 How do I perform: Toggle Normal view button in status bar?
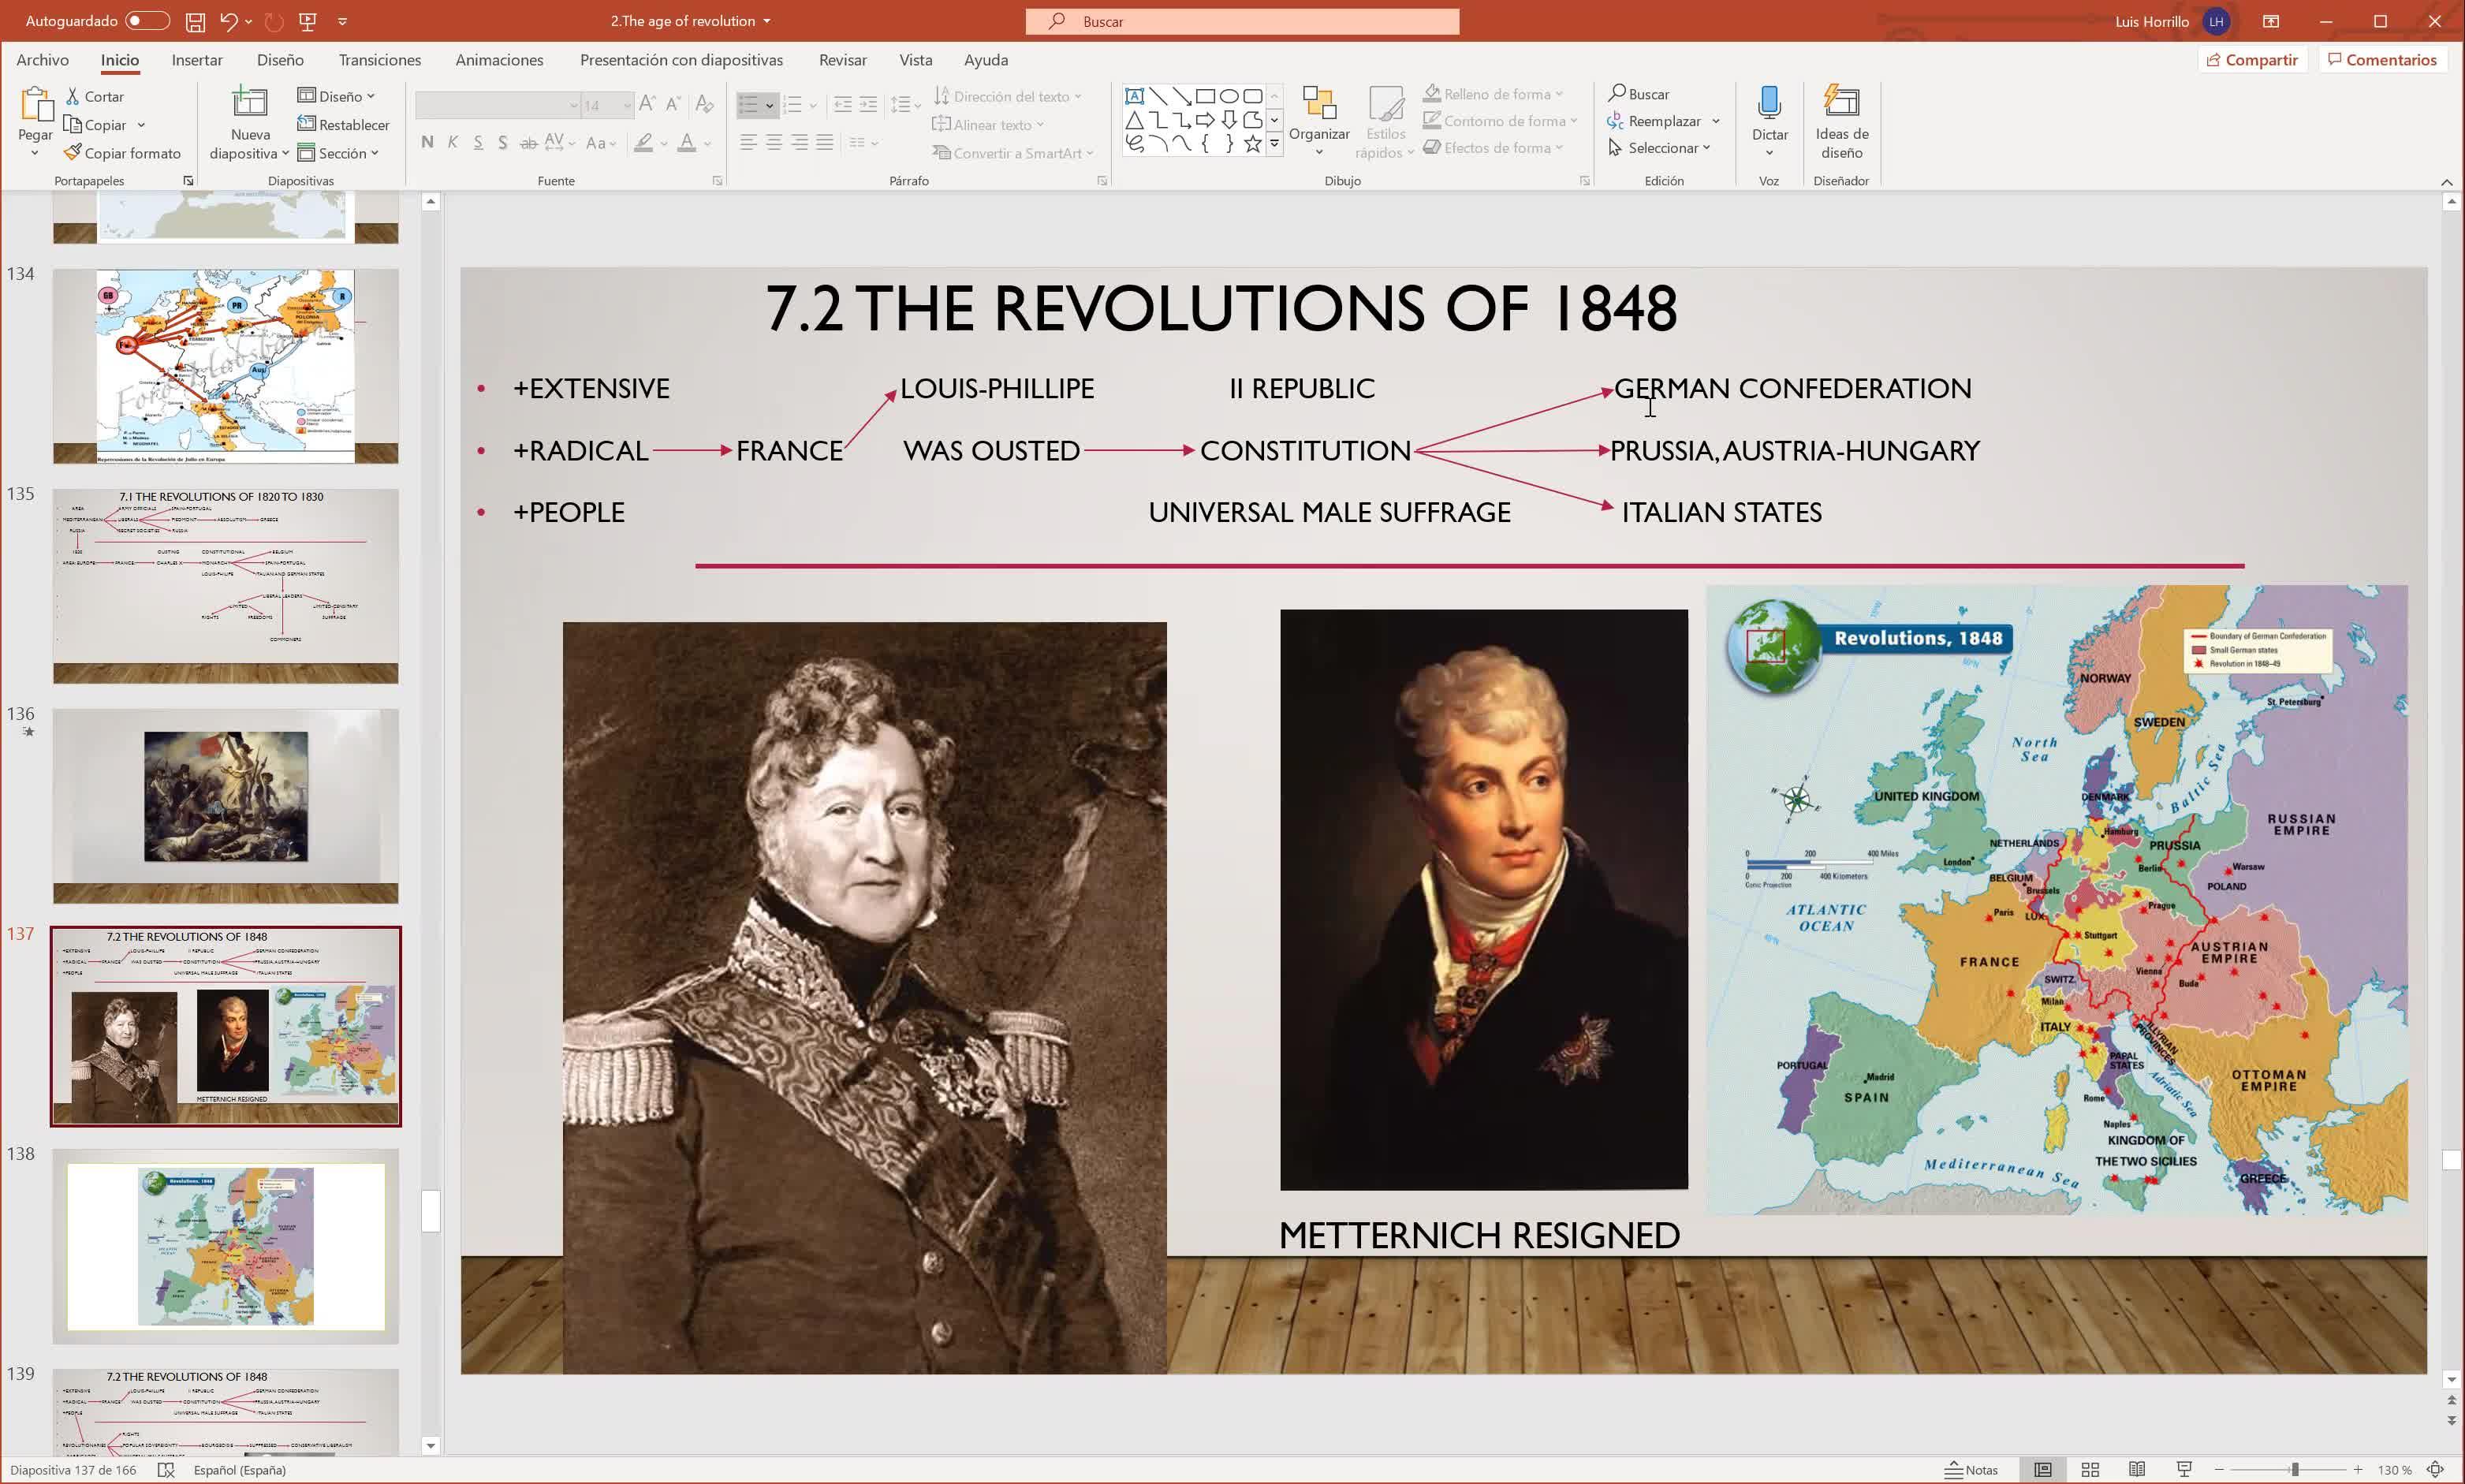coord(2043,1469)
